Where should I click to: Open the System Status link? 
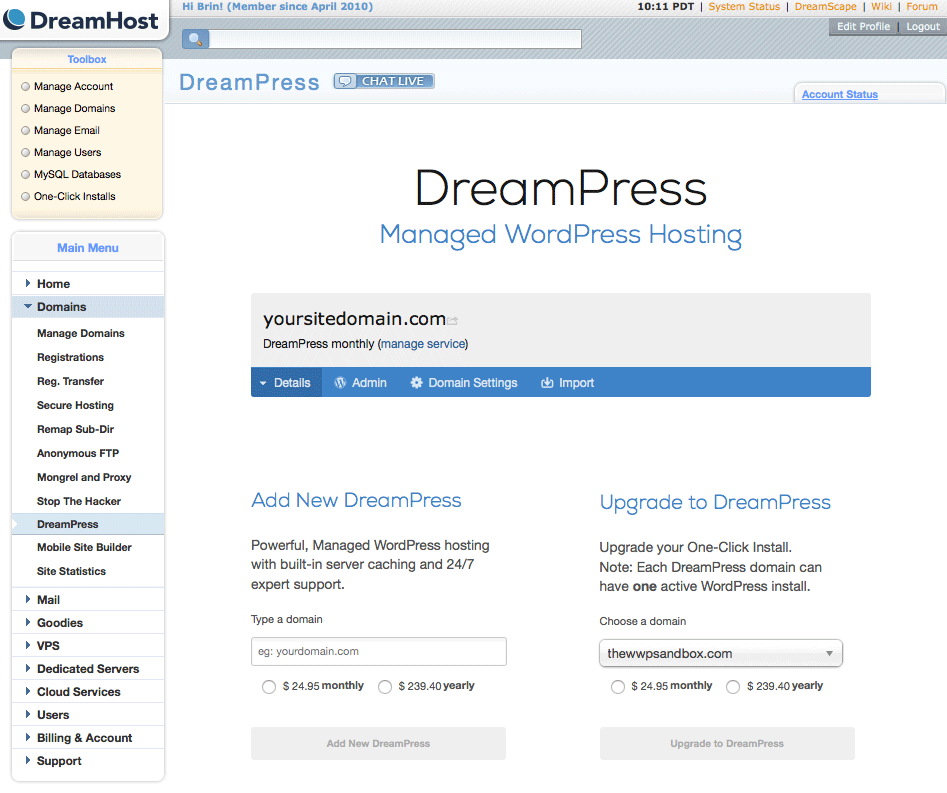(x=744, y=7)
